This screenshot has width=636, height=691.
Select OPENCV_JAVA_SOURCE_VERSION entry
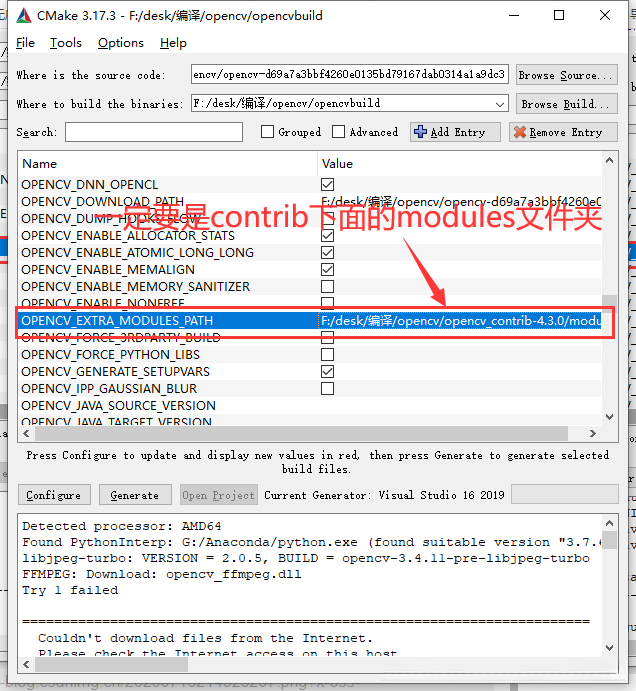point(118,405)
